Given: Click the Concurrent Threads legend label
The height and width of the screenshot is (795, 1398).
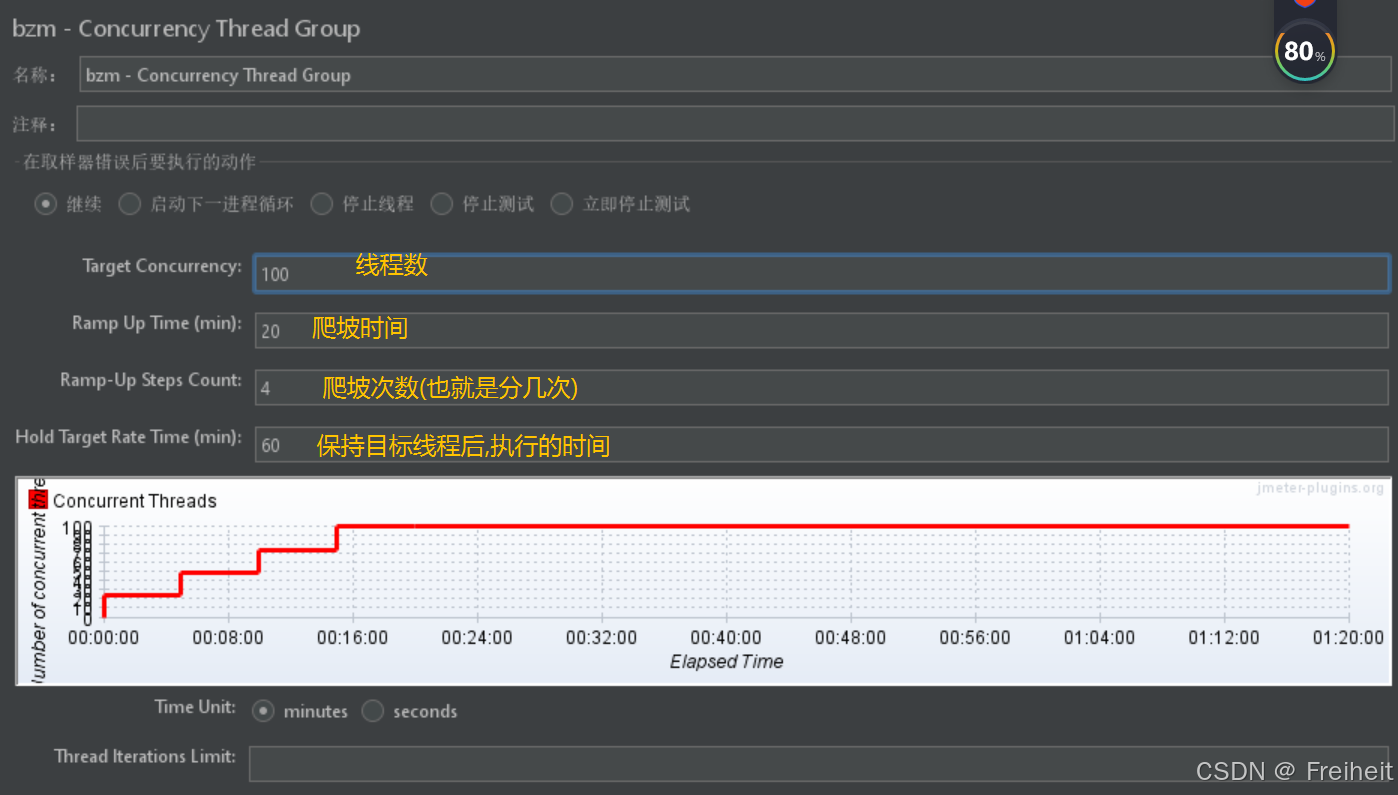Looking at the screenshot, I should tap(135, 501).
